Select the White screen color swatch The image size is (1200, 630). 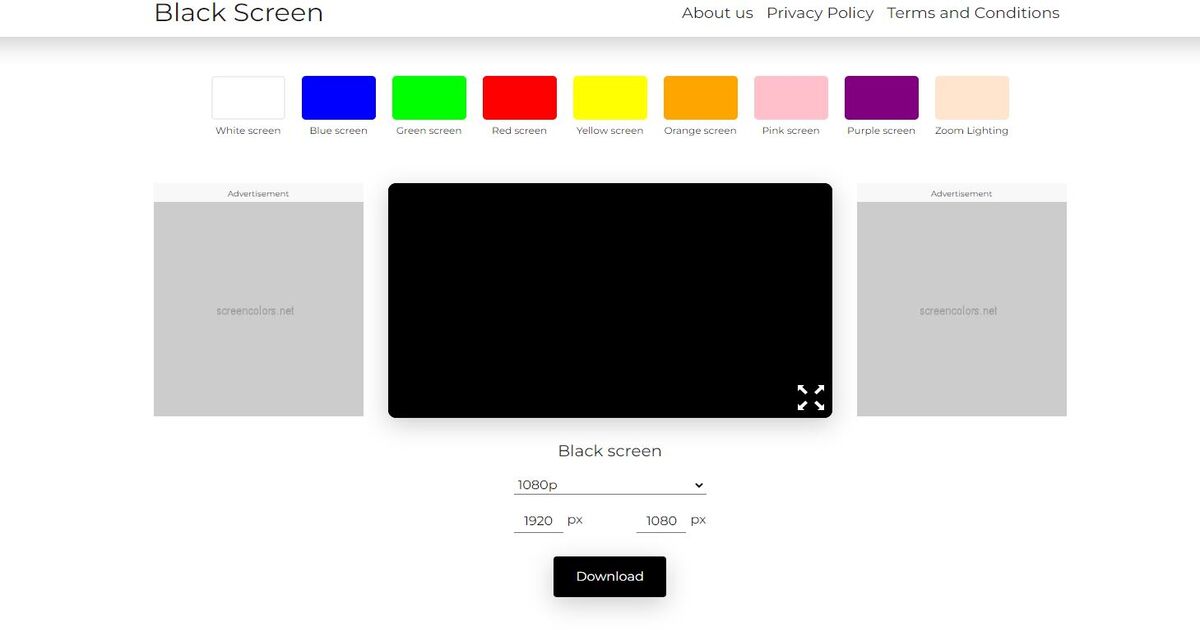[247, 96]
